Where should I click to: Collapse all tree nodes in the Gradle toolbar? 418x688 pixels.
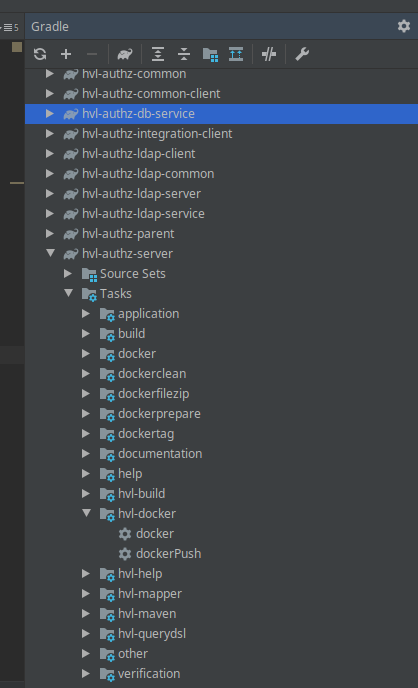(184, 54)
